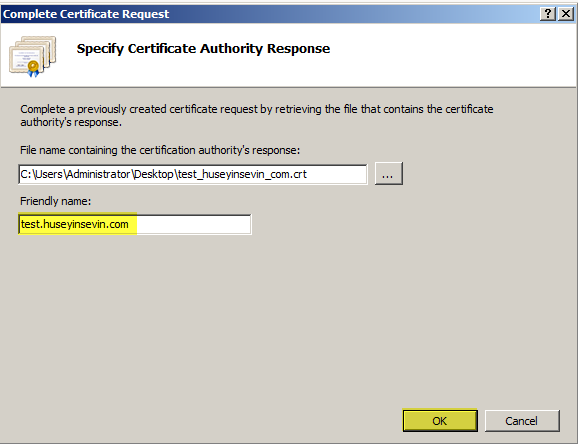Place cursor after ".crt" in file path
Image resolution: width=578 pixels, height=444 pixels.
coord(308,174)
